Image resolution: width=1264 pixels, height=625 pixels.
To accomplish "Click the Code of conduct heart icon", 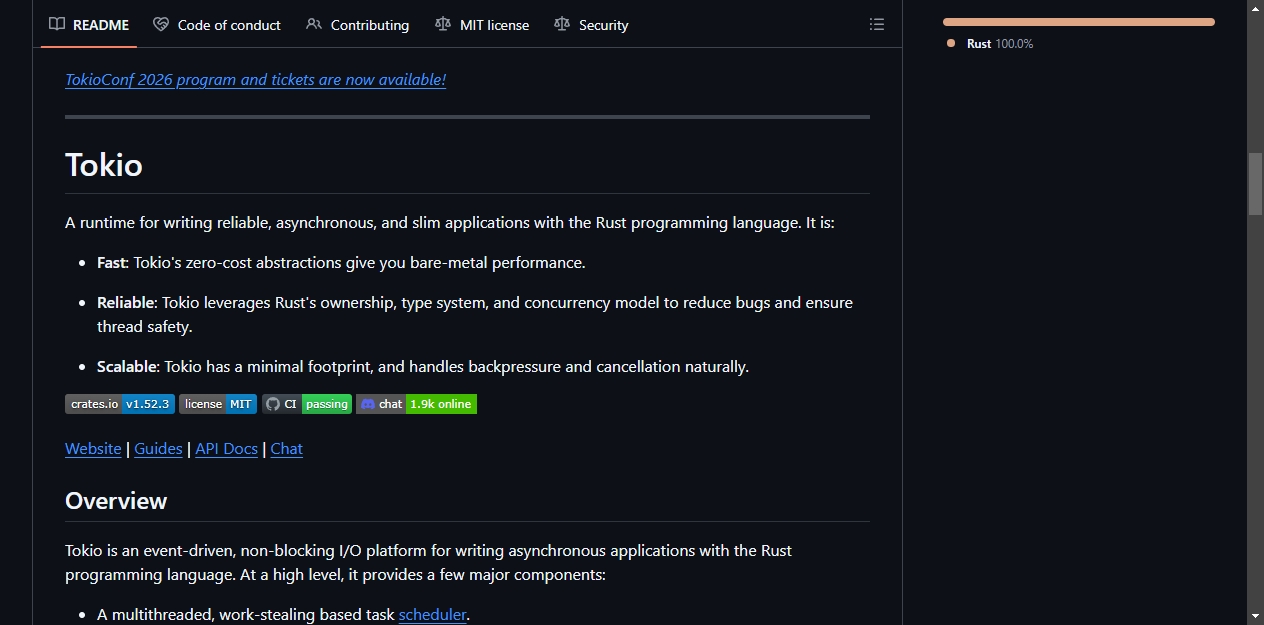I will [x=161, y=24].
